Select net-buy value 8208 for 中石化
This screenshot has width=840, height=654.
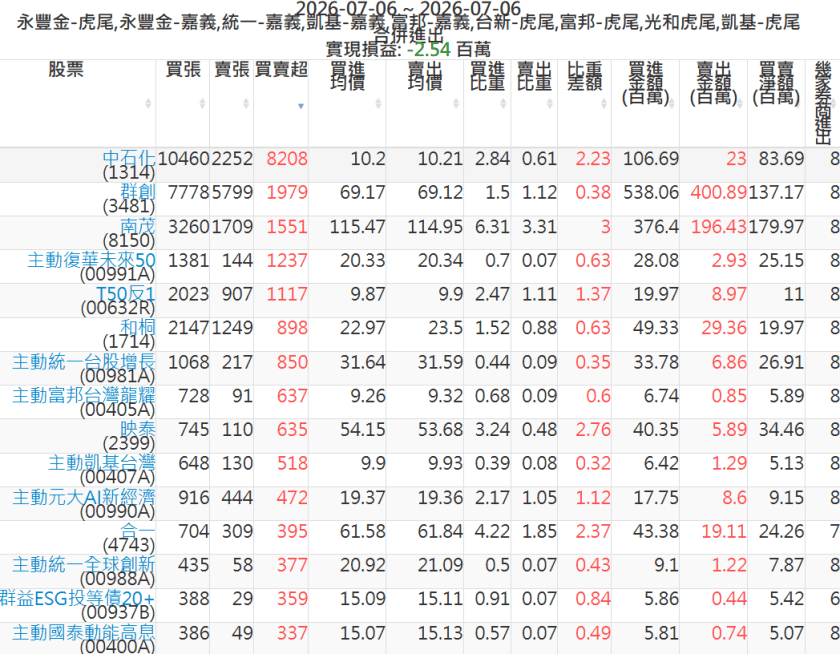pyautogui.click(x=287, y=159)
